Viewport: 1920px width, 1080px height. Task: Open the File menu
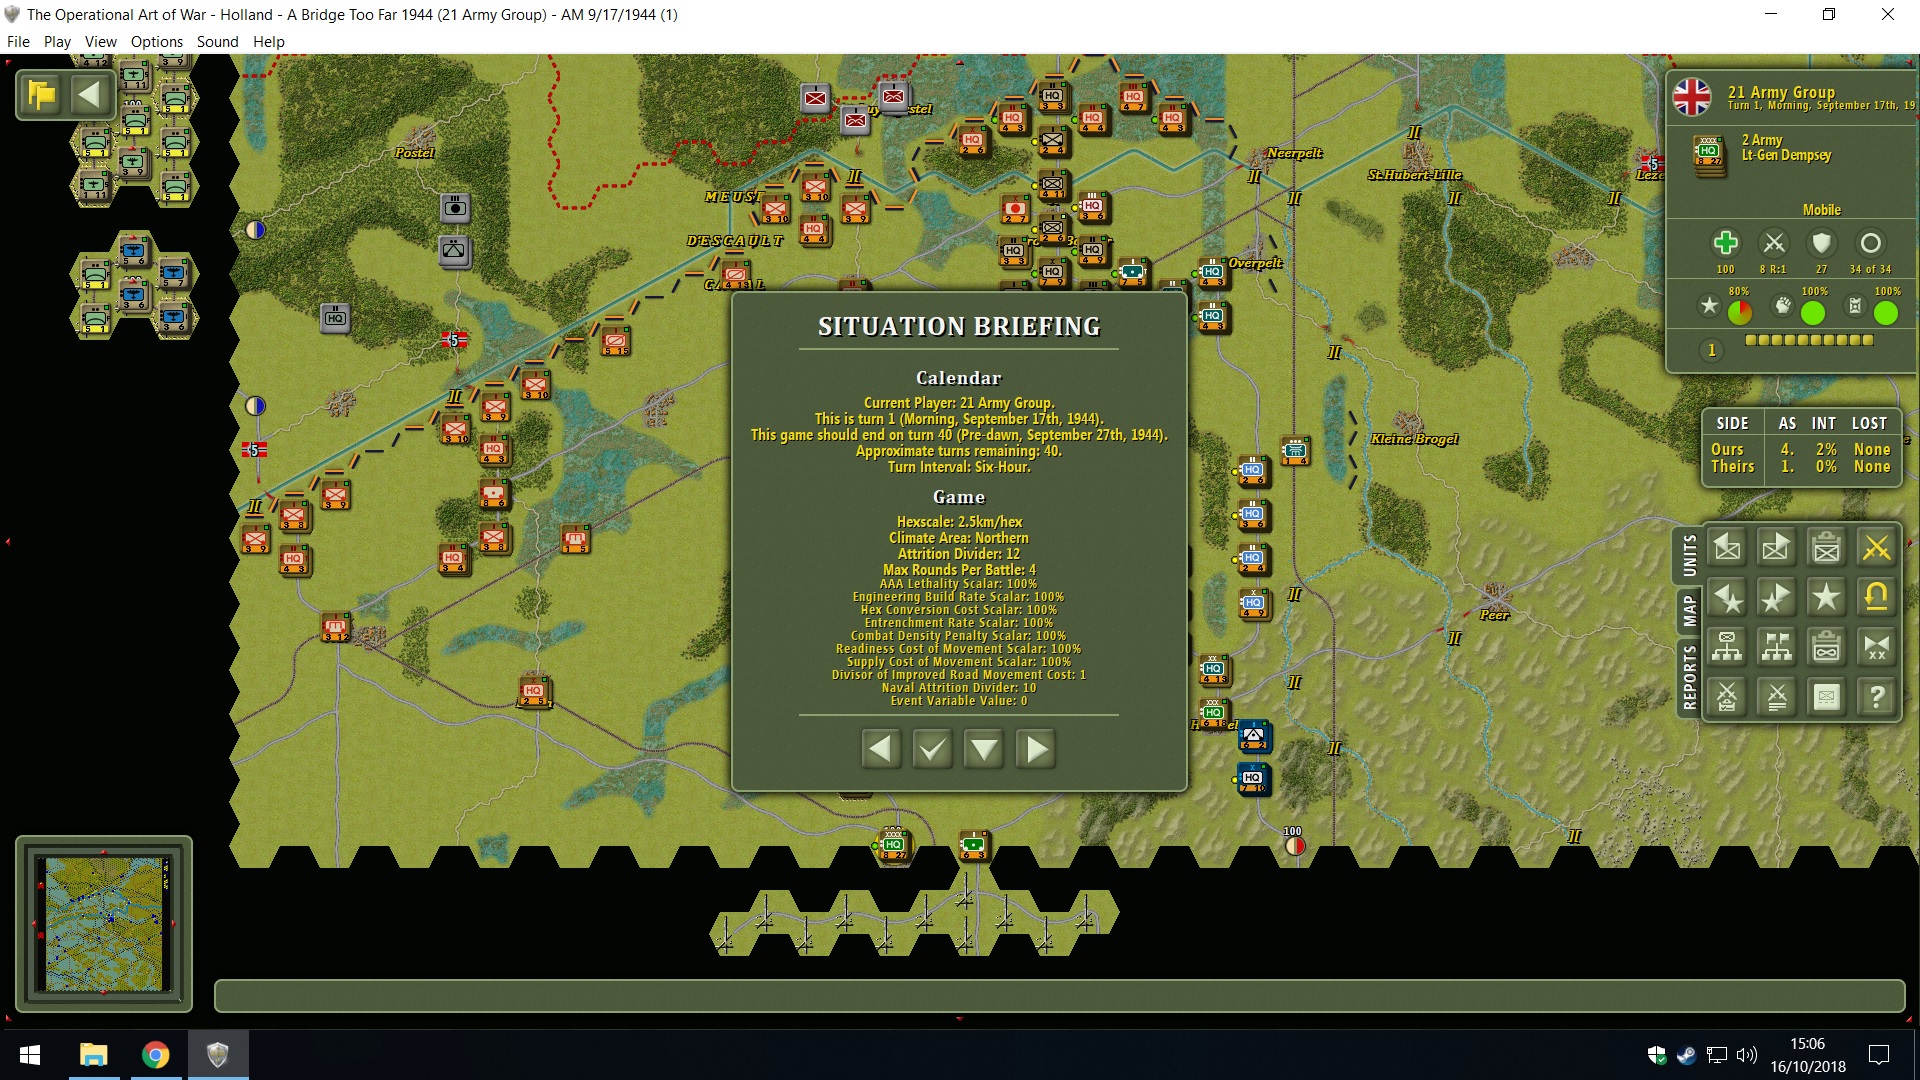pyautogui.click(x=18, y=41)
